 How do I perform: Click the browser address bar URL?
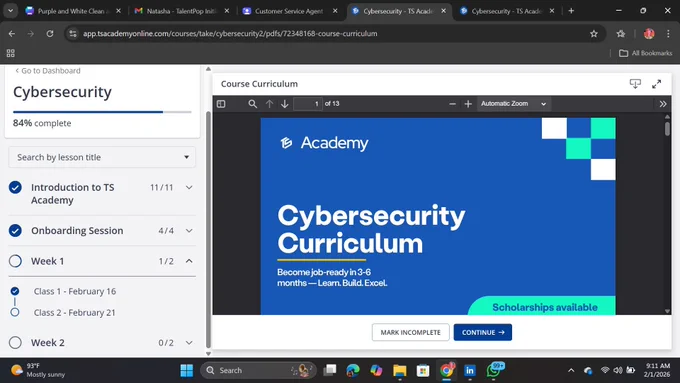(230, 34)
